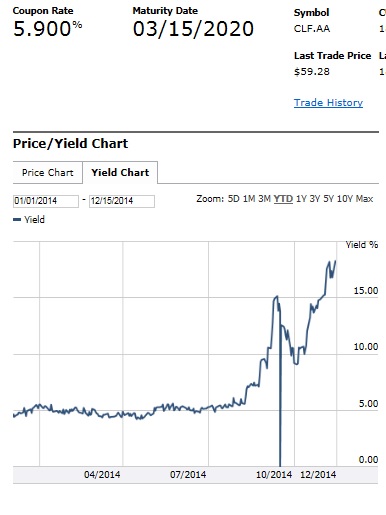Set chart zoom to 3Y

click(315, 199)
